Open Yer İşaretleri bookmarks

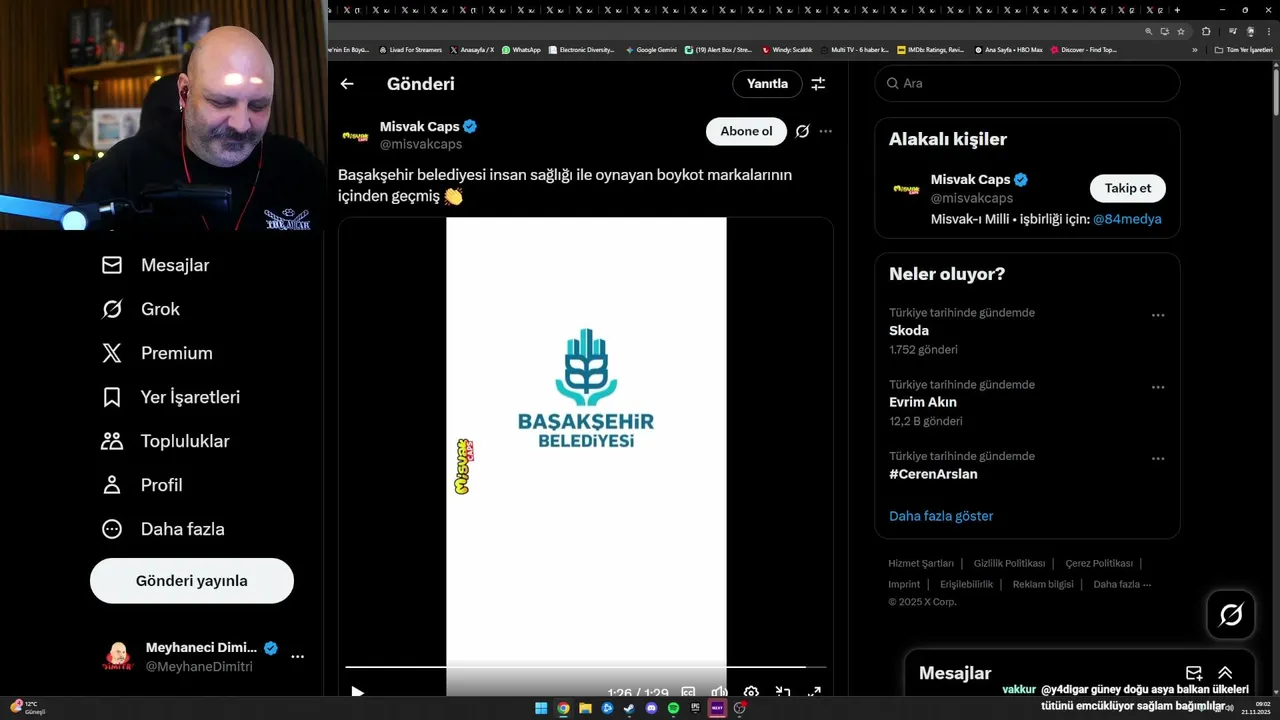tap(170, 397)
